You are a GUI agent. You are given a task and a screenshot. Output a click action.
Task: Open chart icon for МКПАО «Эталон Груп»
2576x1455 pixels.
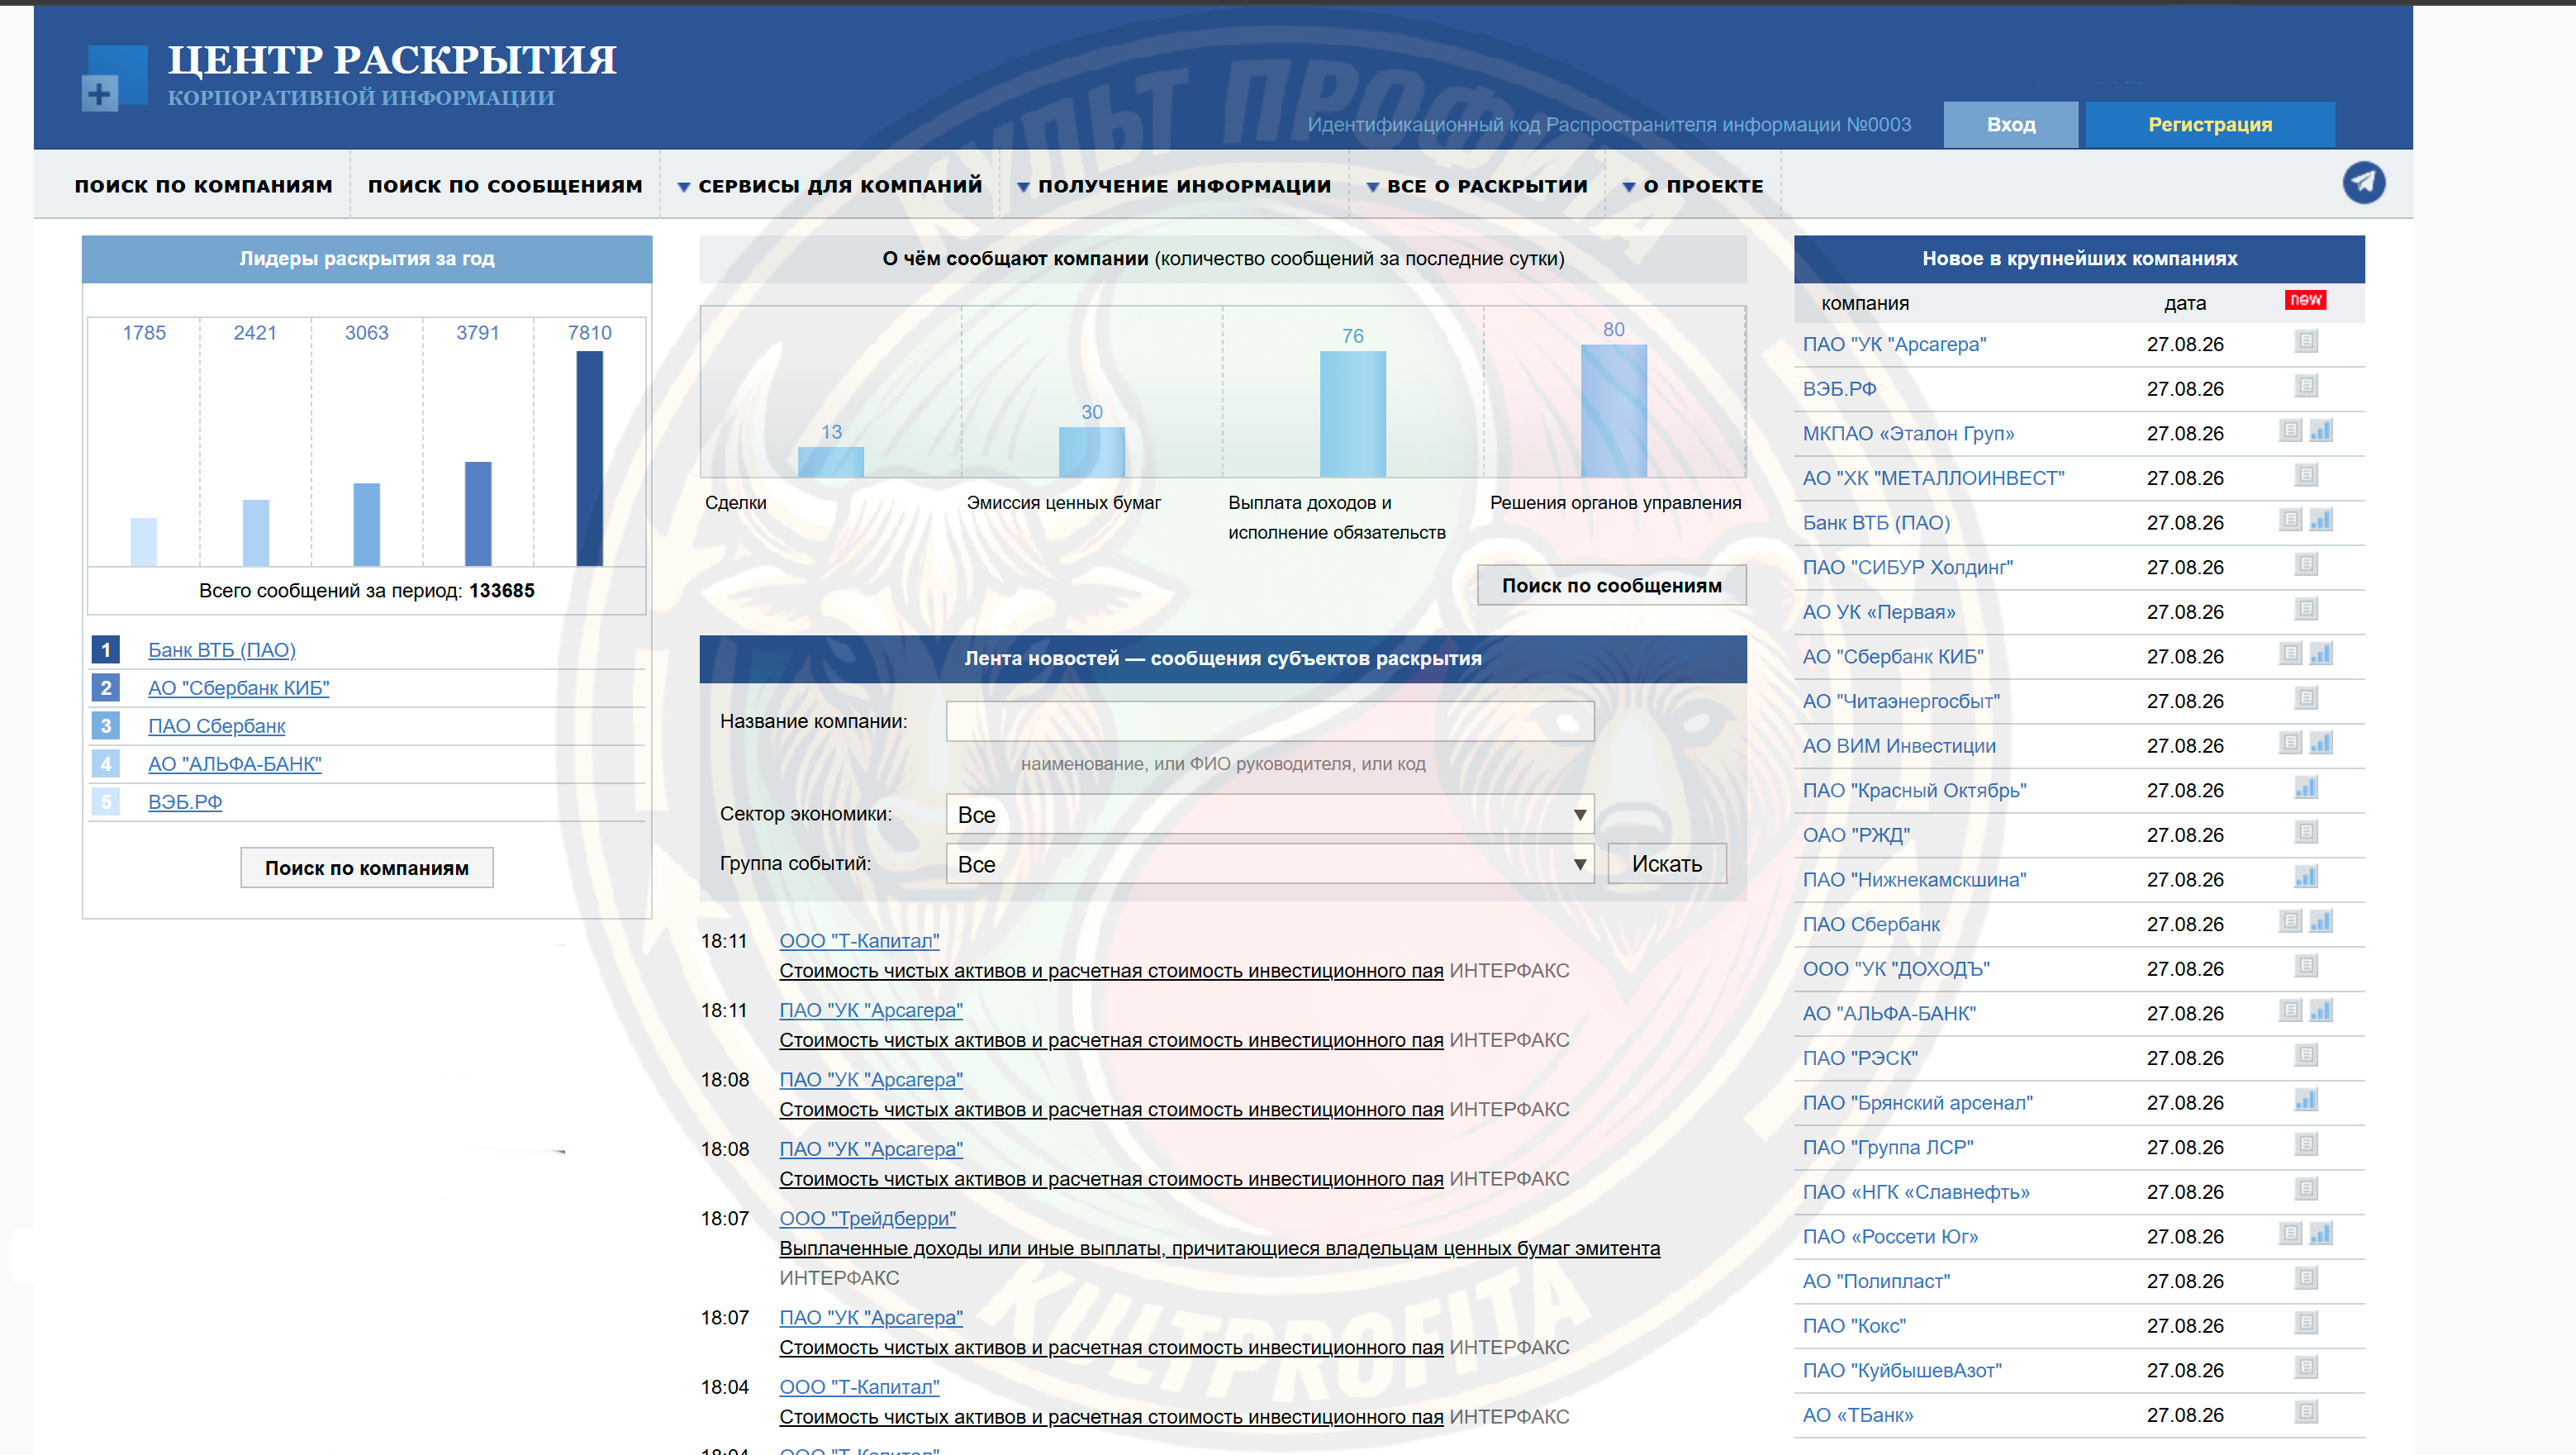(x=2320, y=431)
